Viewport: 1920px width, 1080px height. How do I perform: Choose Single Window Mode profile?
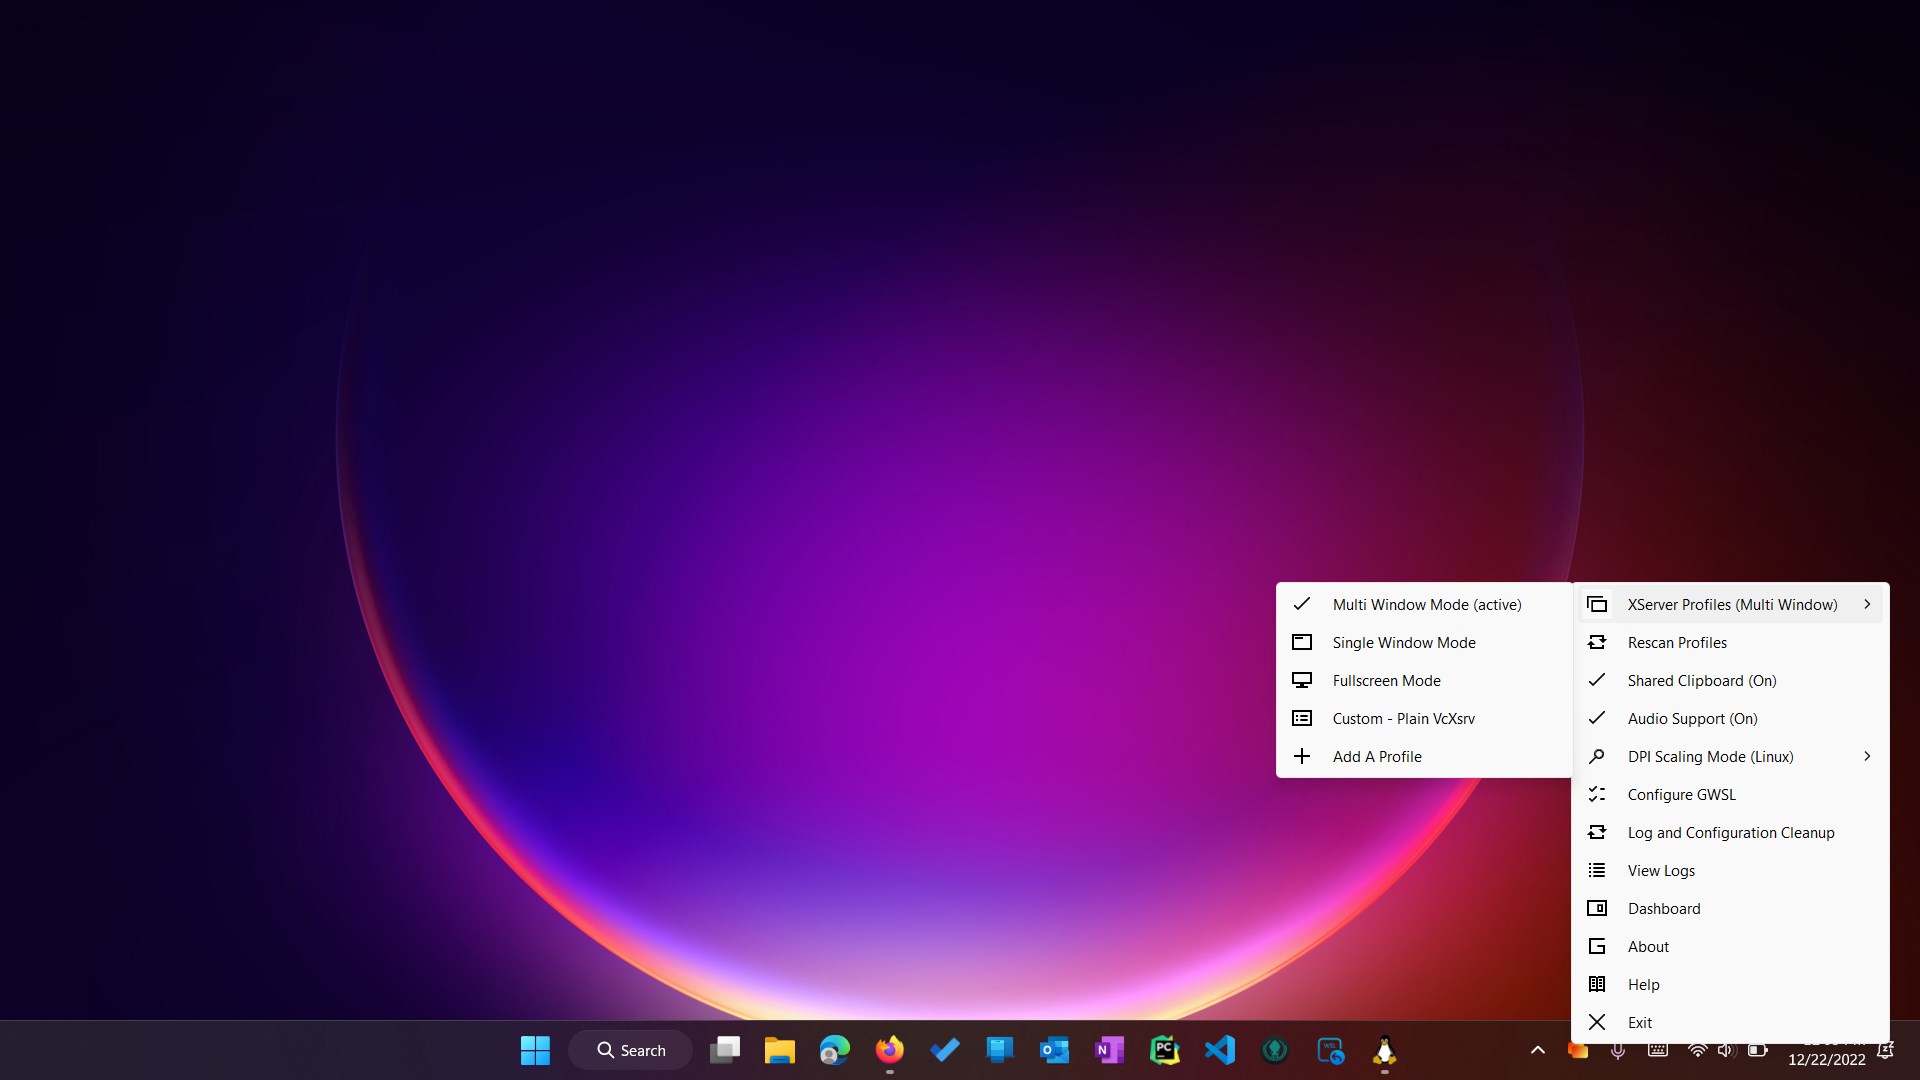(x=1403, y=642)
